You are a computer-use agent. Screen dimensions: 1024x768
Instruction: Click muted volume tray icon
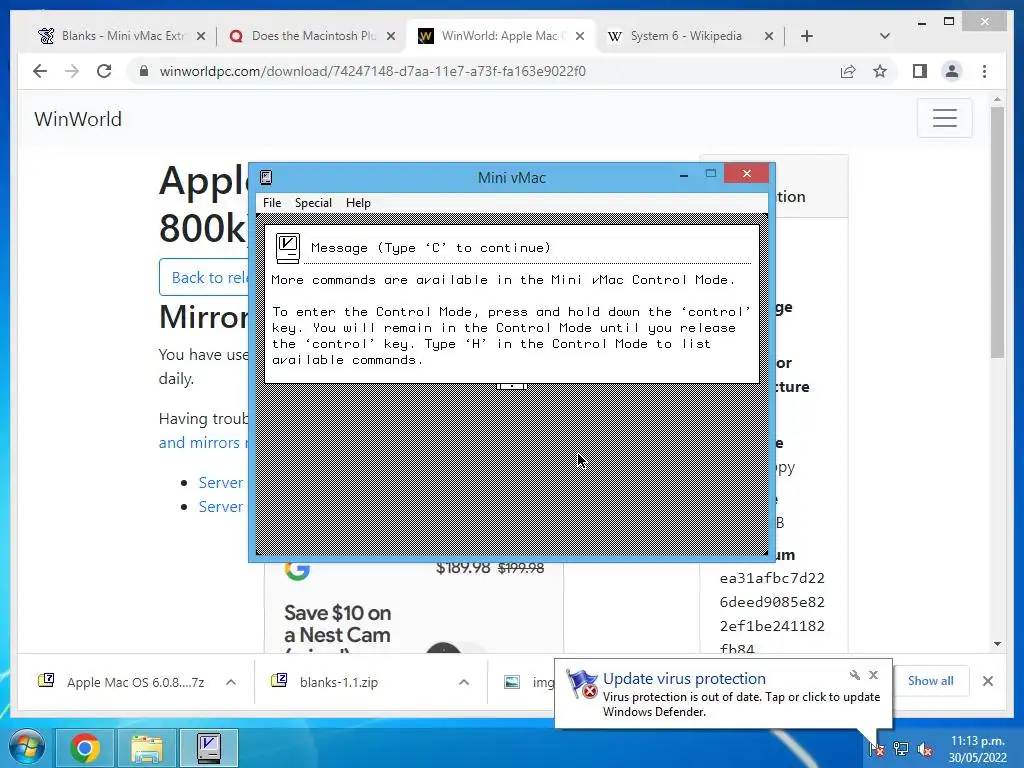click(925, 749)
